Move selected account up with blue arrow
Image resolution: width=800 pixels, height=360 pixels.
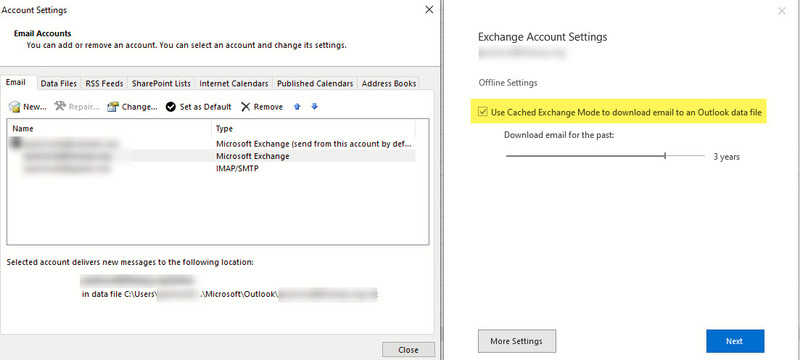point(297,107)
